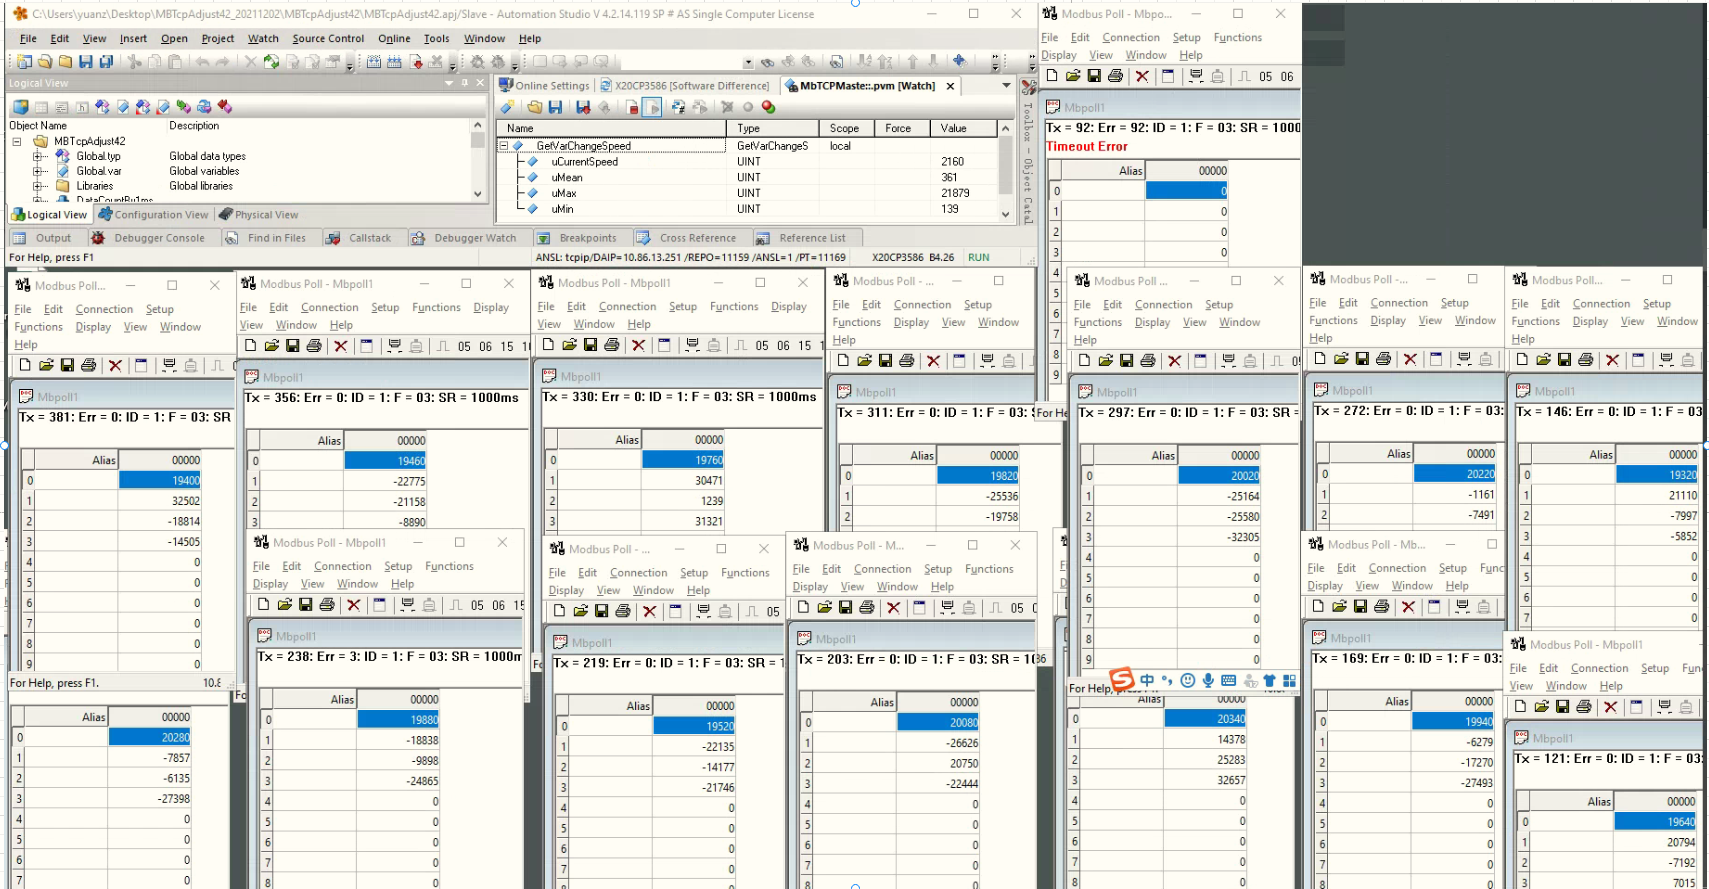Switch to the Physical View tab

pyautogui.click(x=258, y=215)
